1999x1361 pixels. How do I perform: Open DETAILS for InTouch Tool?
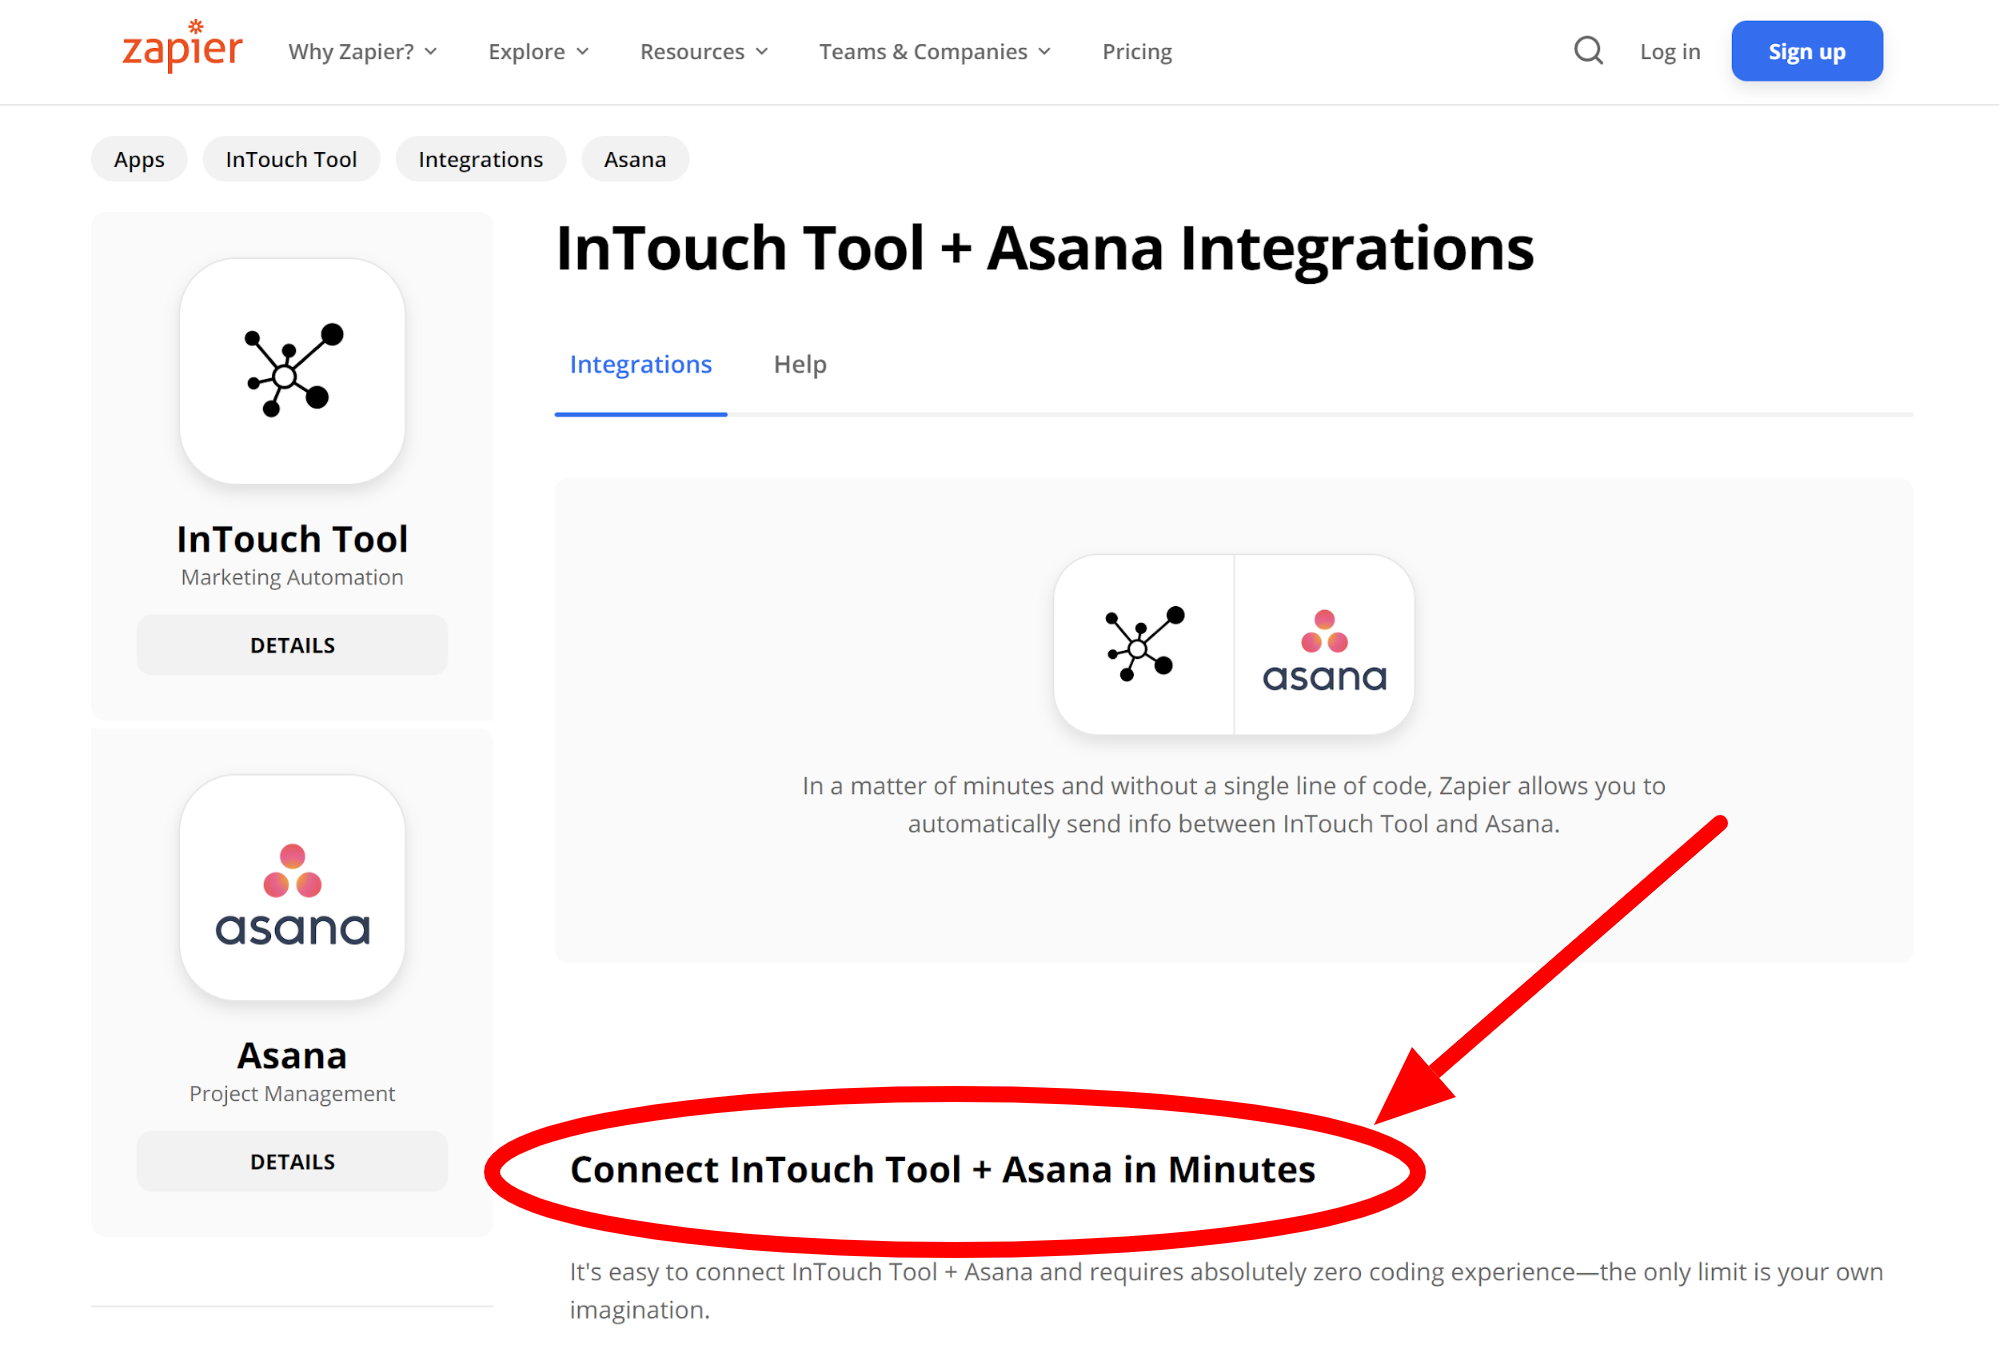pos(292,645)
